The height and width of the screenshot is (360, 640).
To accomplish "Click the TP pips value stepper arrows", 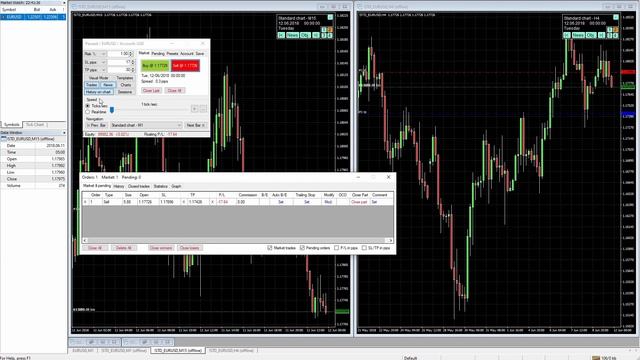I will [x=133, y=70].
